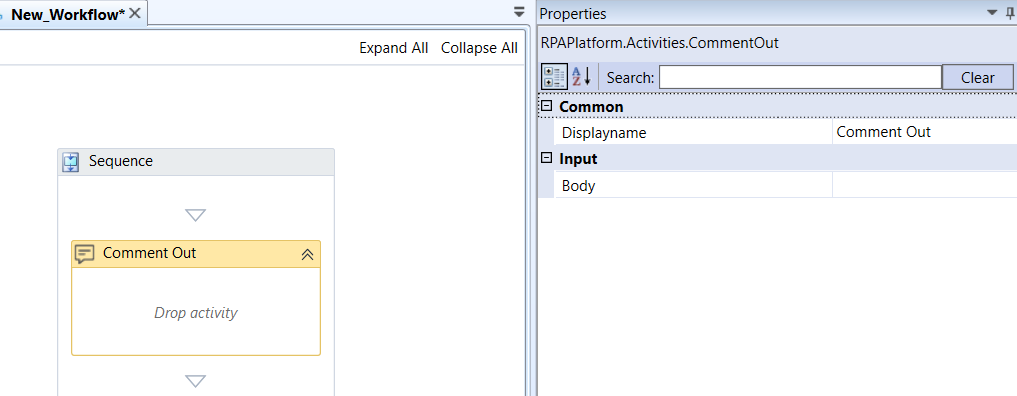Open the workflow tab list dropdown
1017x396 pixels.
(519, 12)
